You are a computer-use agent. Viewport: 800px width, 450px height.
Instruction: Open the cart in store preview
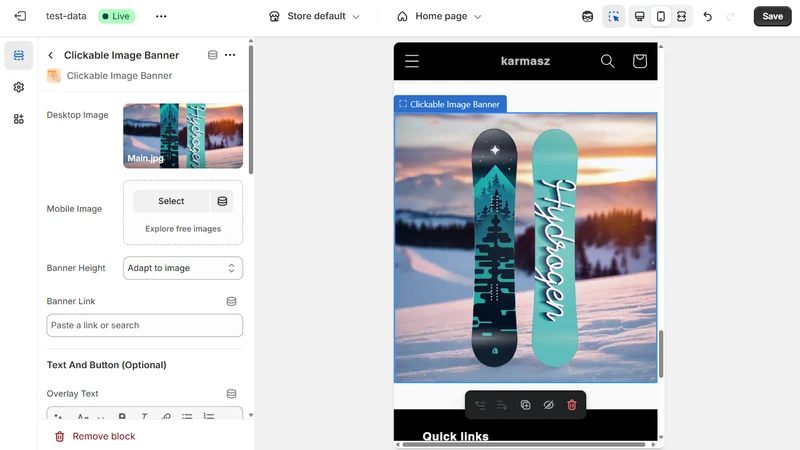640,61
